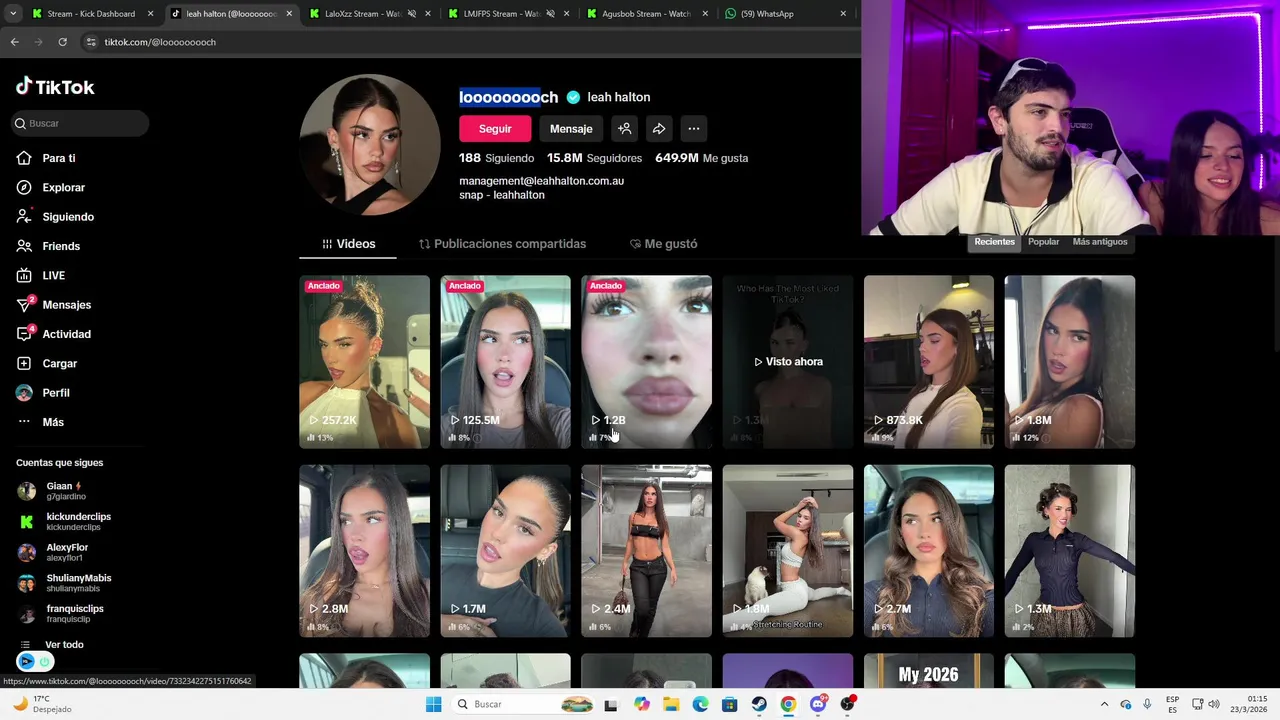1280x720 pixels.
Task: Open pinned video with 1.2B views
Action: (647, 362)
